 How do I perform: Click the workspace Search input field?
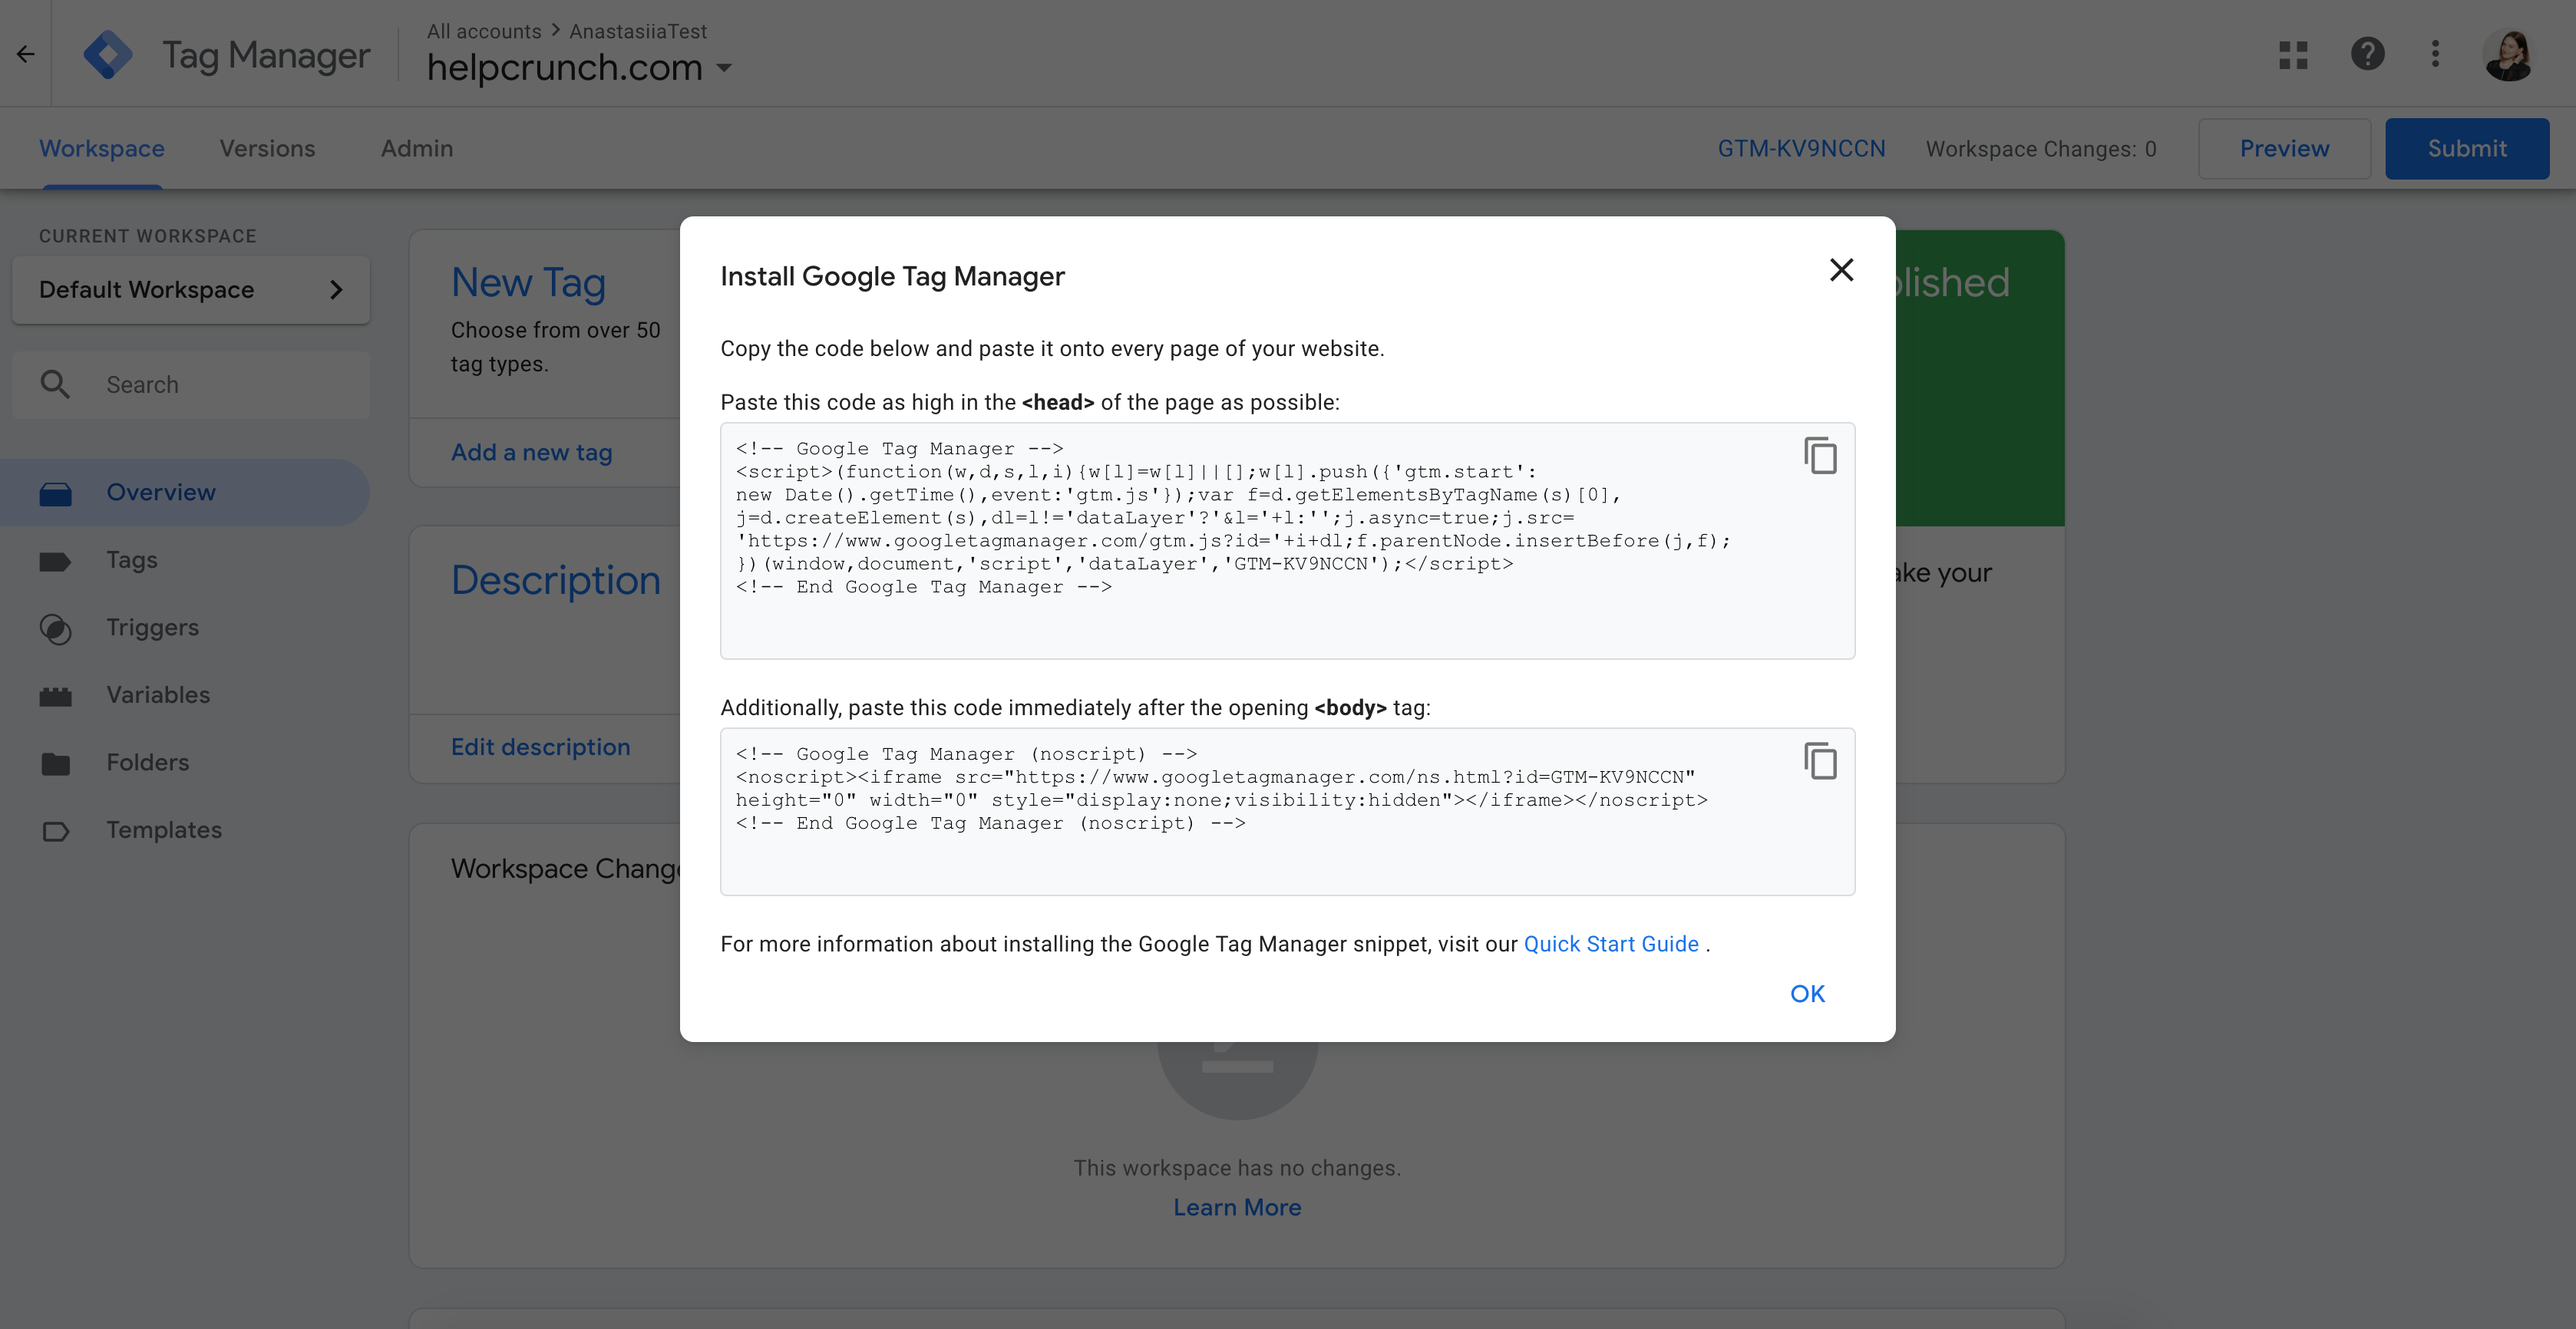(x=191, y=385)
